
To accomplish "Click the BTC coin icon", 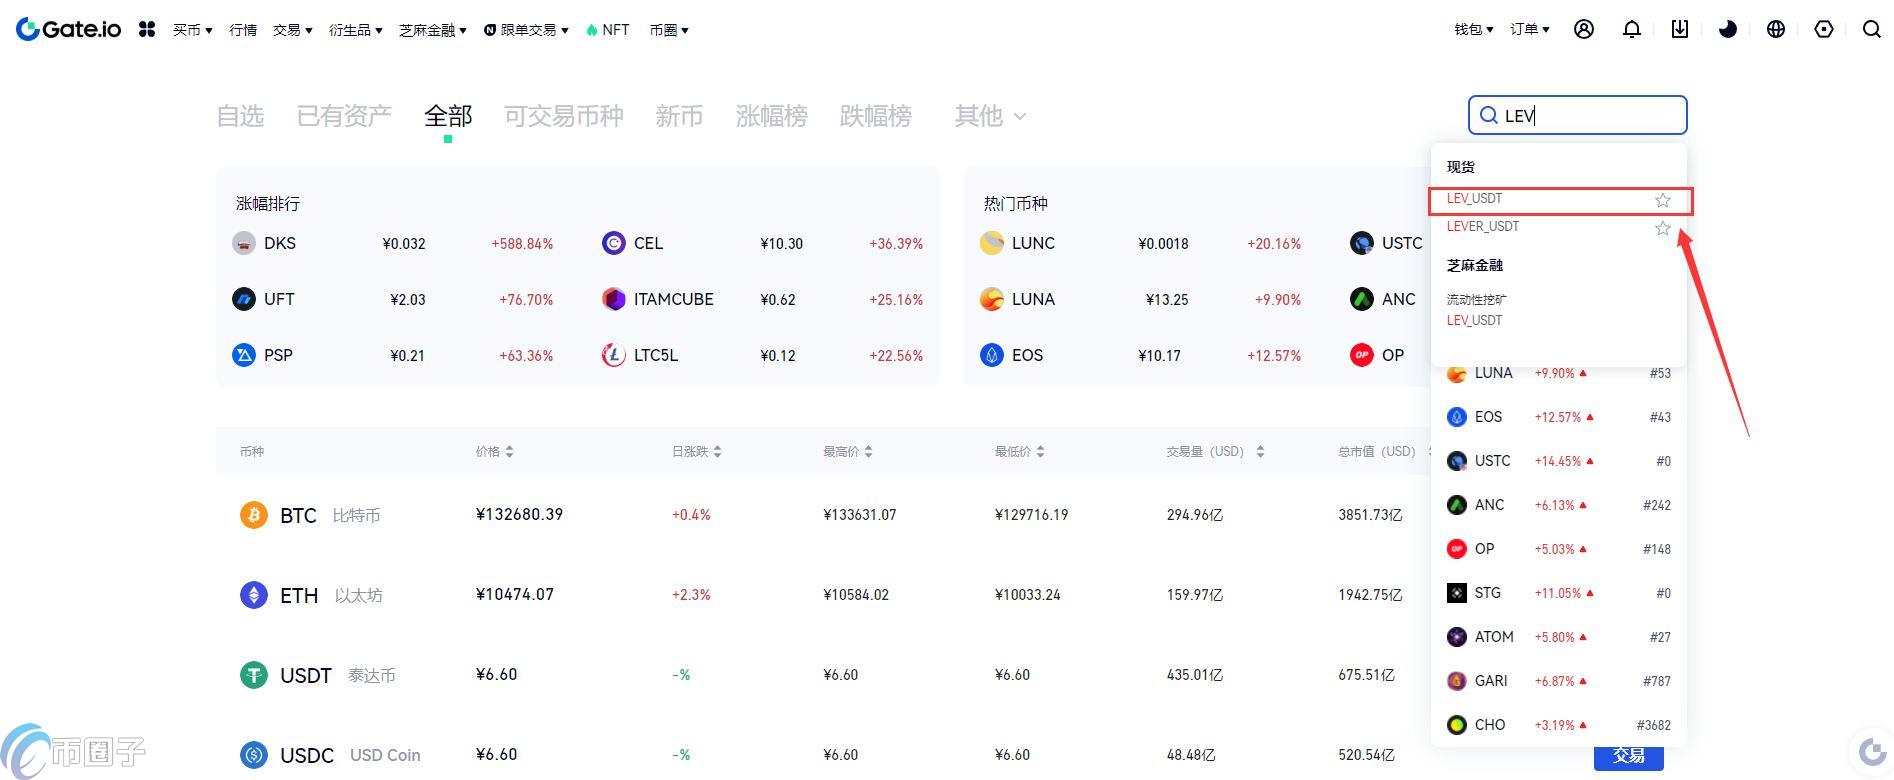I will tap(254, 515).
